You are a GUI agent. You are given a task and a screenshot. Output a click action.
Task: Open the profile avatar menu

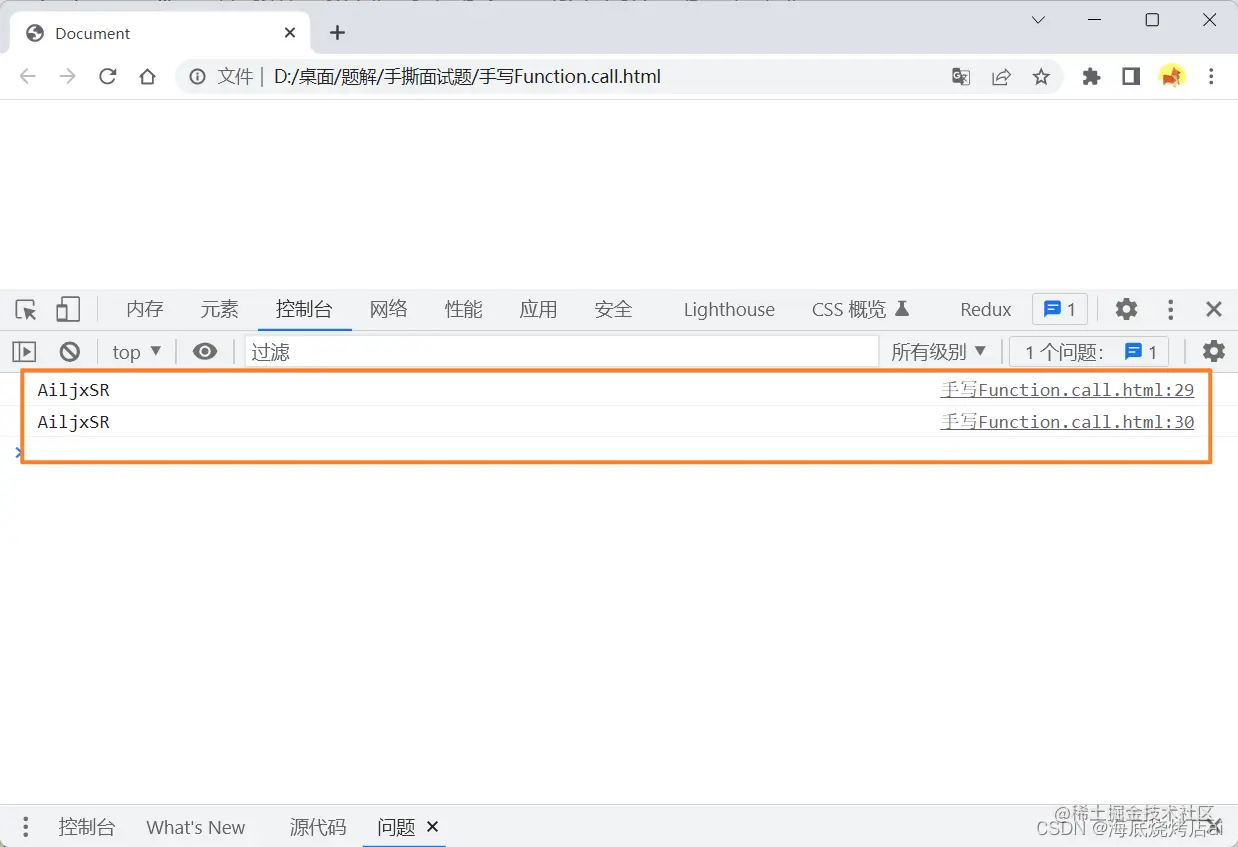(x=1172, y=77)
